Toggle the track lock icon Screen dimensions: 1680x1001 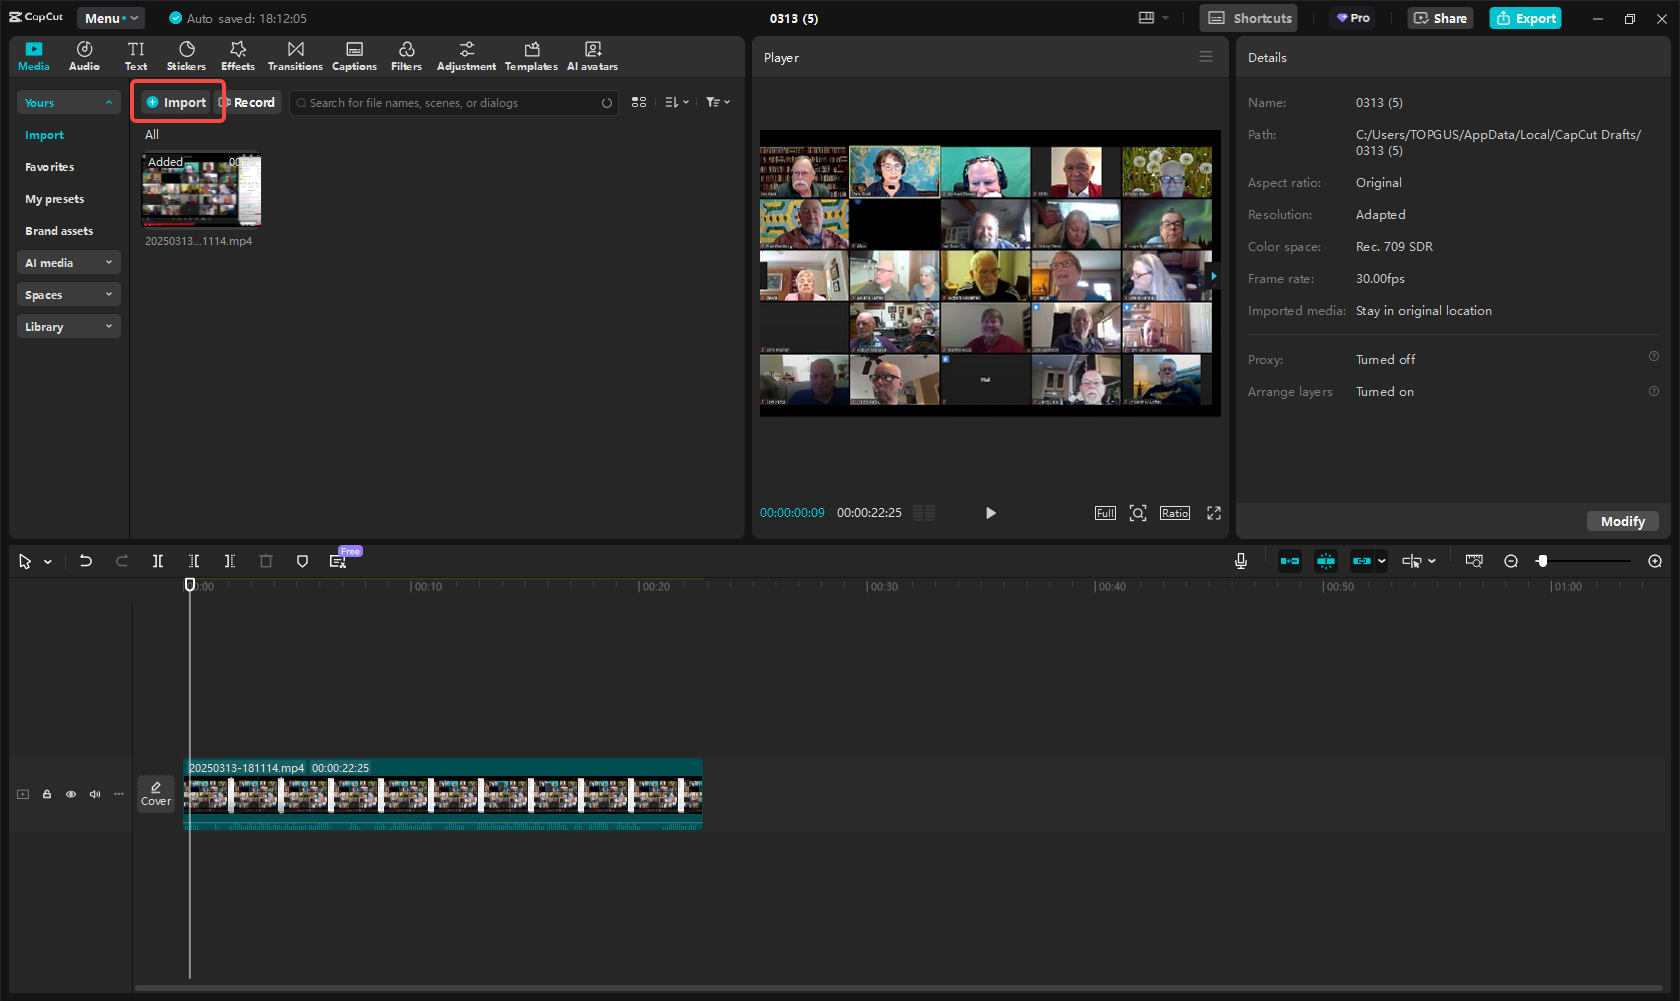click(x=47, y=794)
